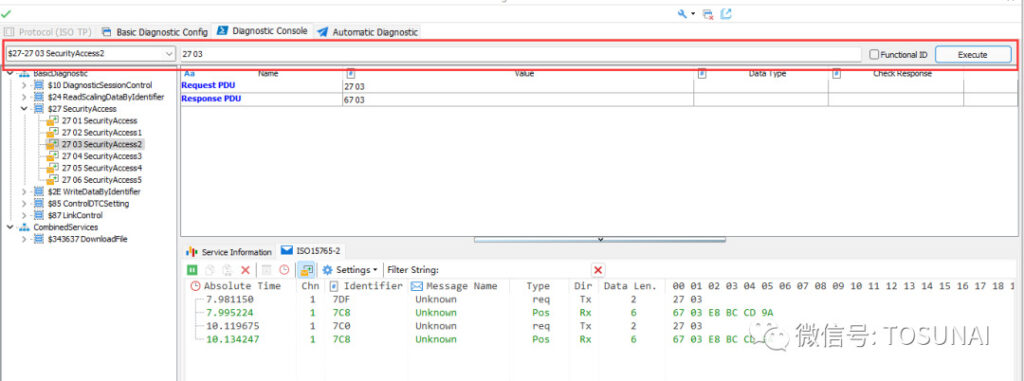Click the red clock time-mode icon in trace toolbar
The height and width of the screenshot is (381, 1024).
(x=284, y=269)
